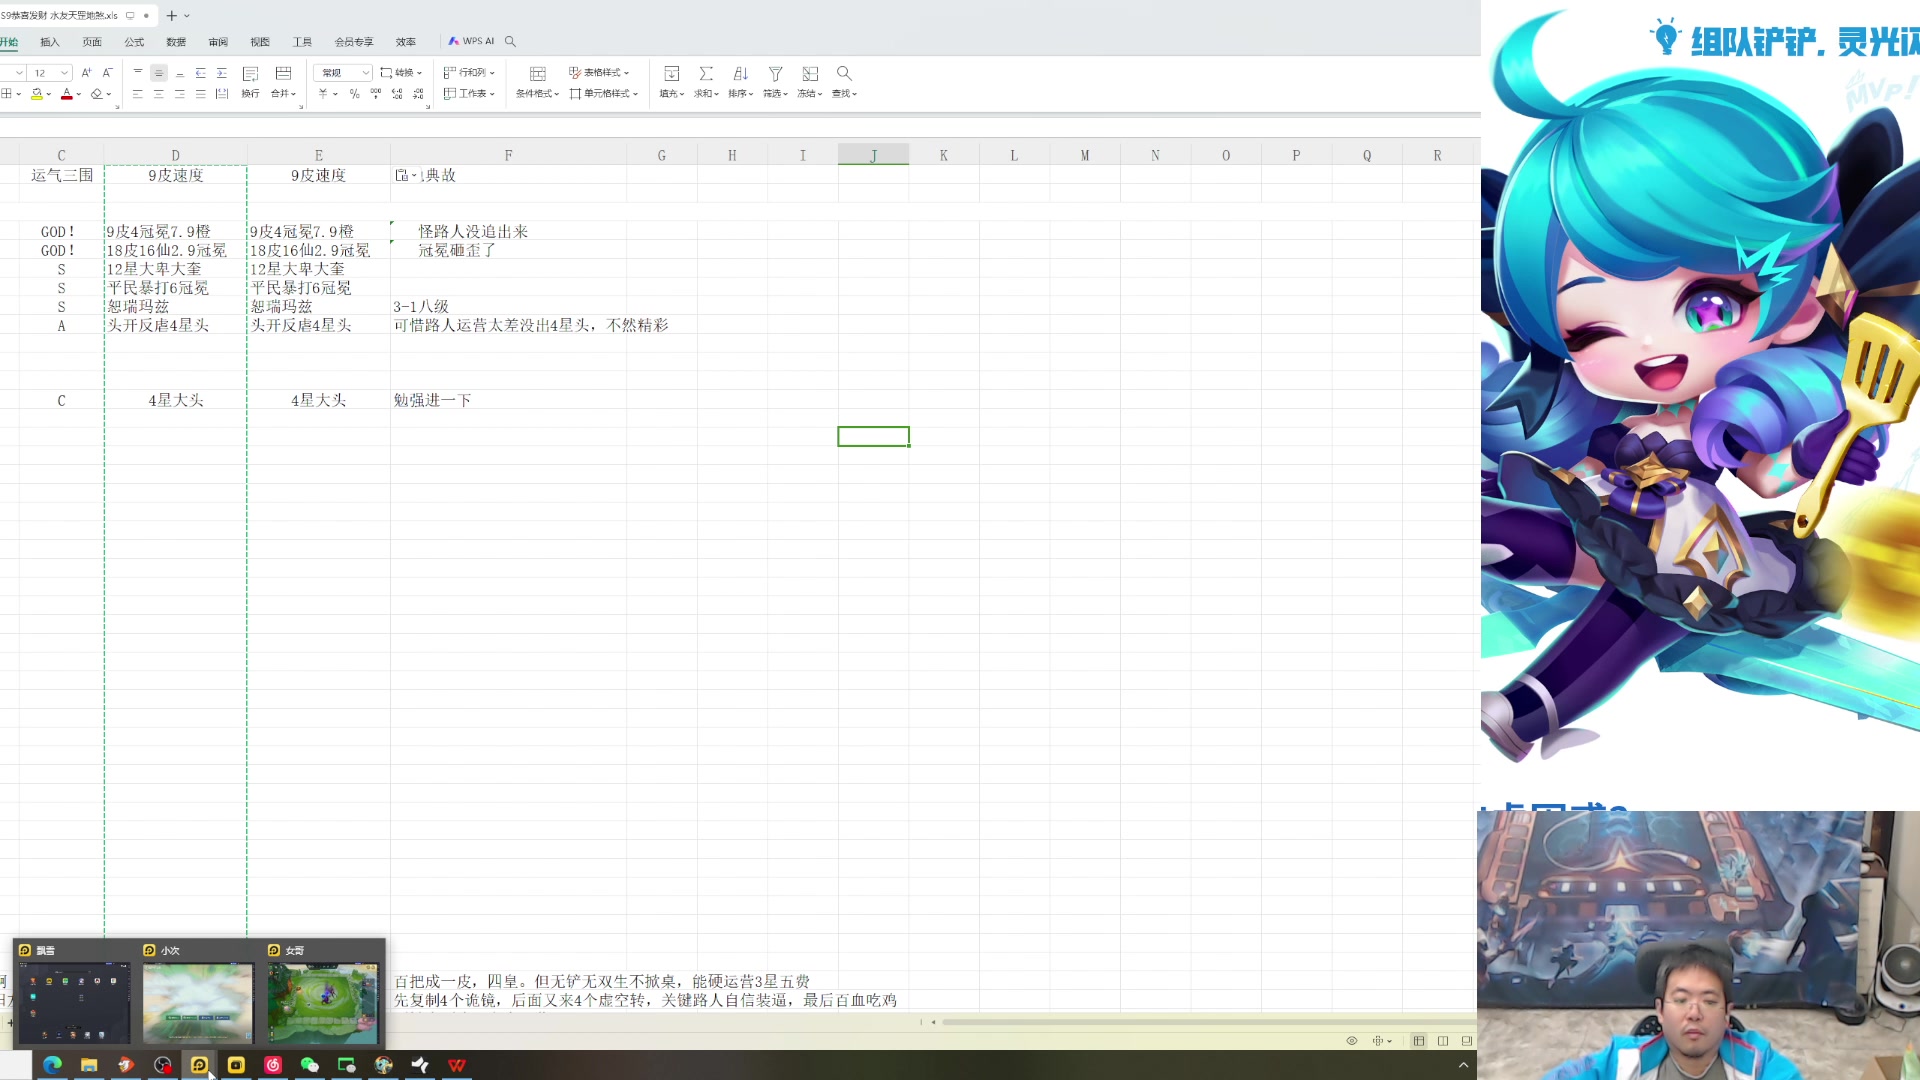
Task: Open Microsoft Edge from the taskbar
Action: point(52,1065)
